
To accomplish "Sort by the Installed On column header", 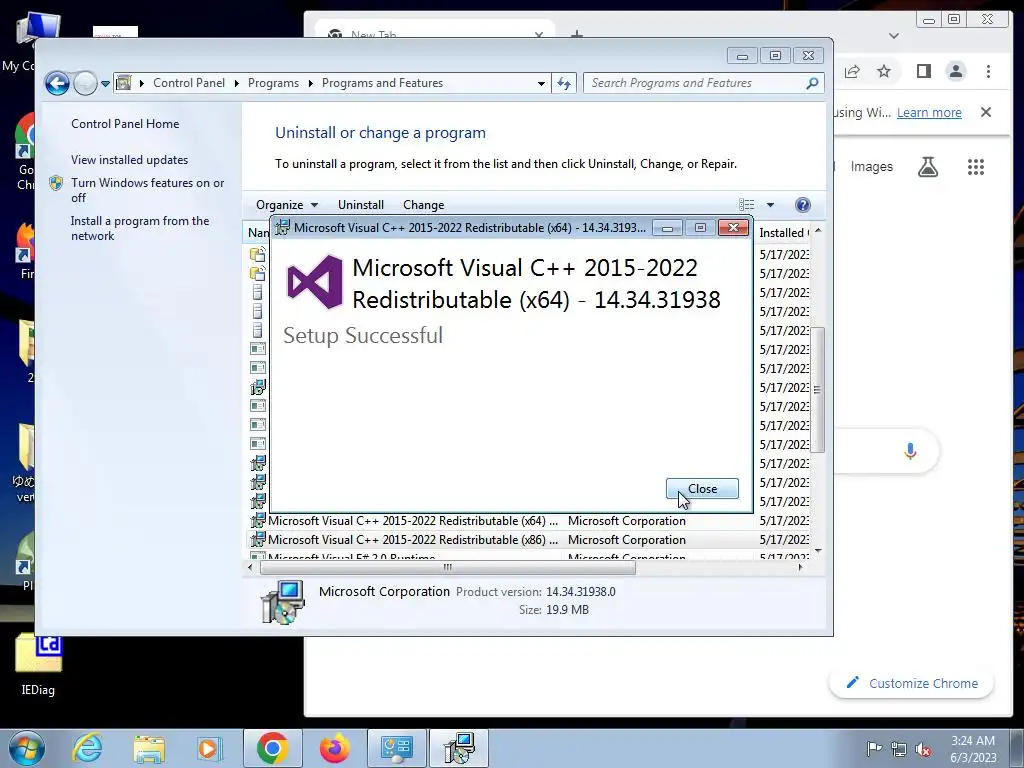I will (x=782, y=232).
